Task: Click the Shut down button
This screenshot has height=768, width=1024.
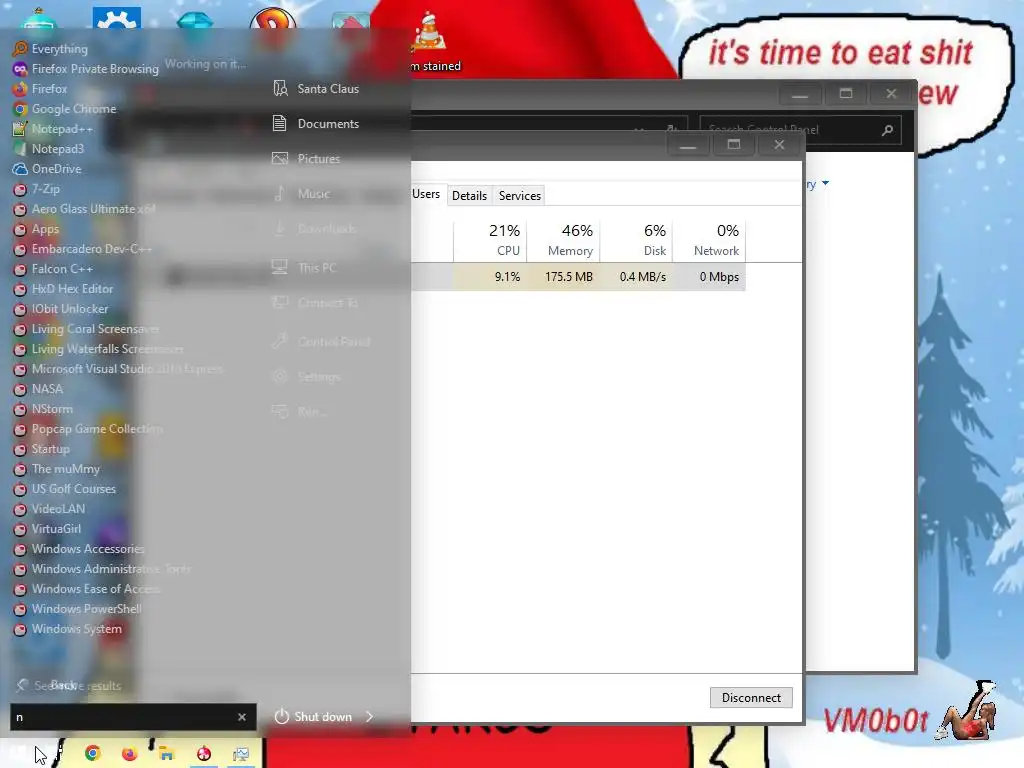Action: point(313,716)
